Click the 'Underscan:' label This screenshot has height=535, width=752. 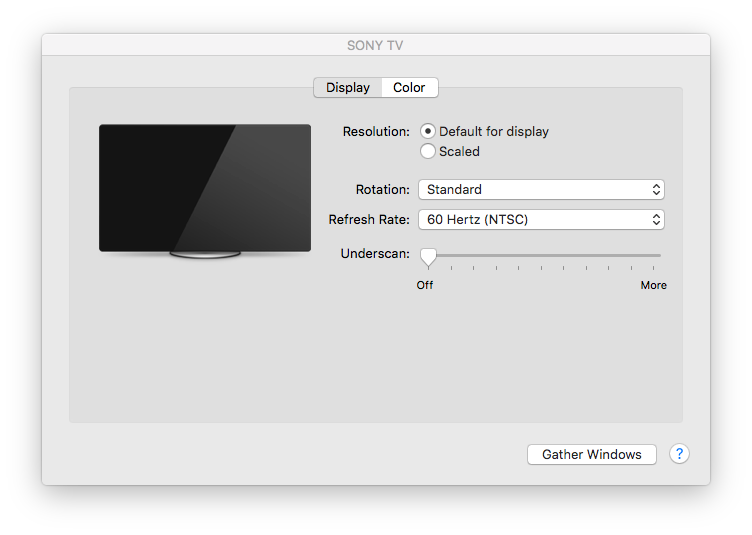375,254
